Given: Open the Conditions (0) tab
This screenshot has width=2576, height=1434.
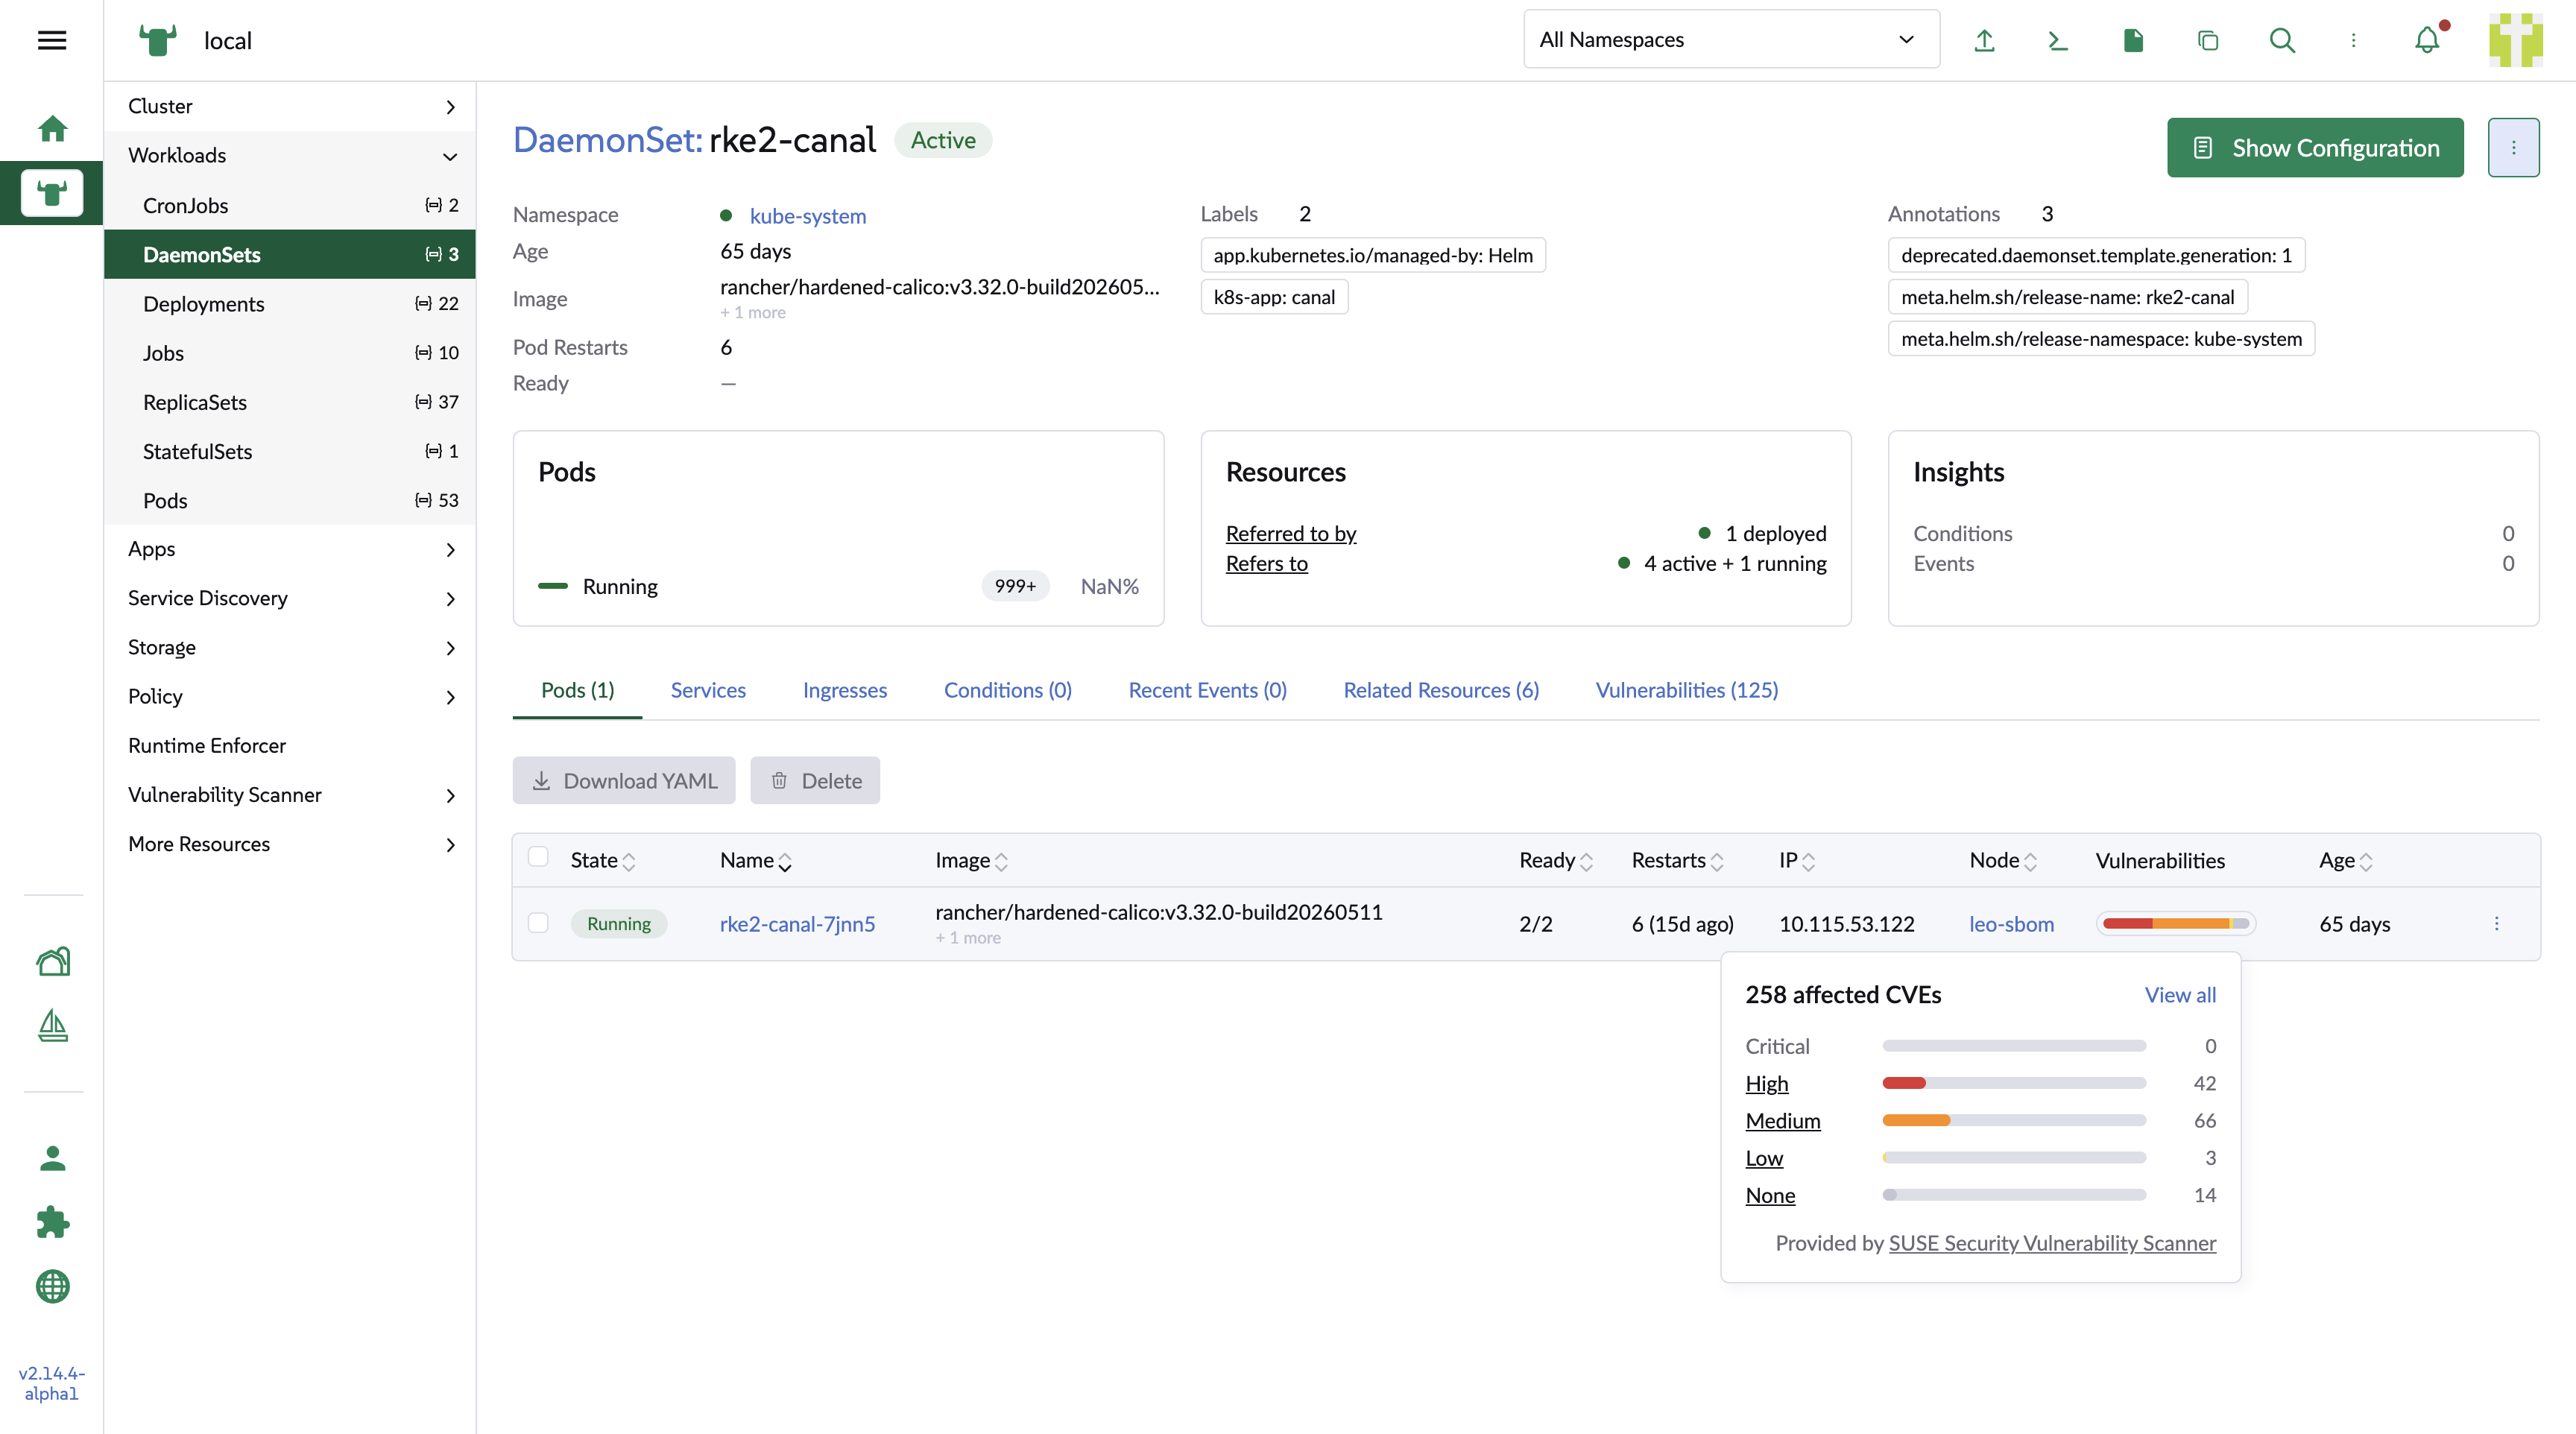Looking at the screenshot, I should point(1008,690).
